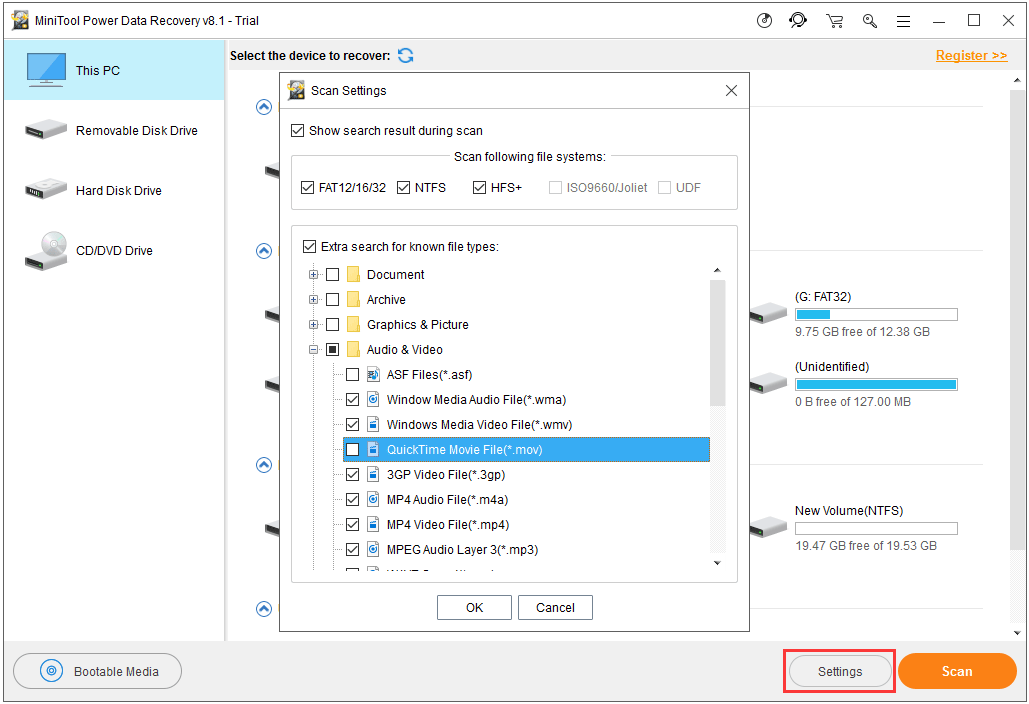The height and width of the screenshot is (704, 1029).
Task: Click the Register link
Action: click(970, 56)
